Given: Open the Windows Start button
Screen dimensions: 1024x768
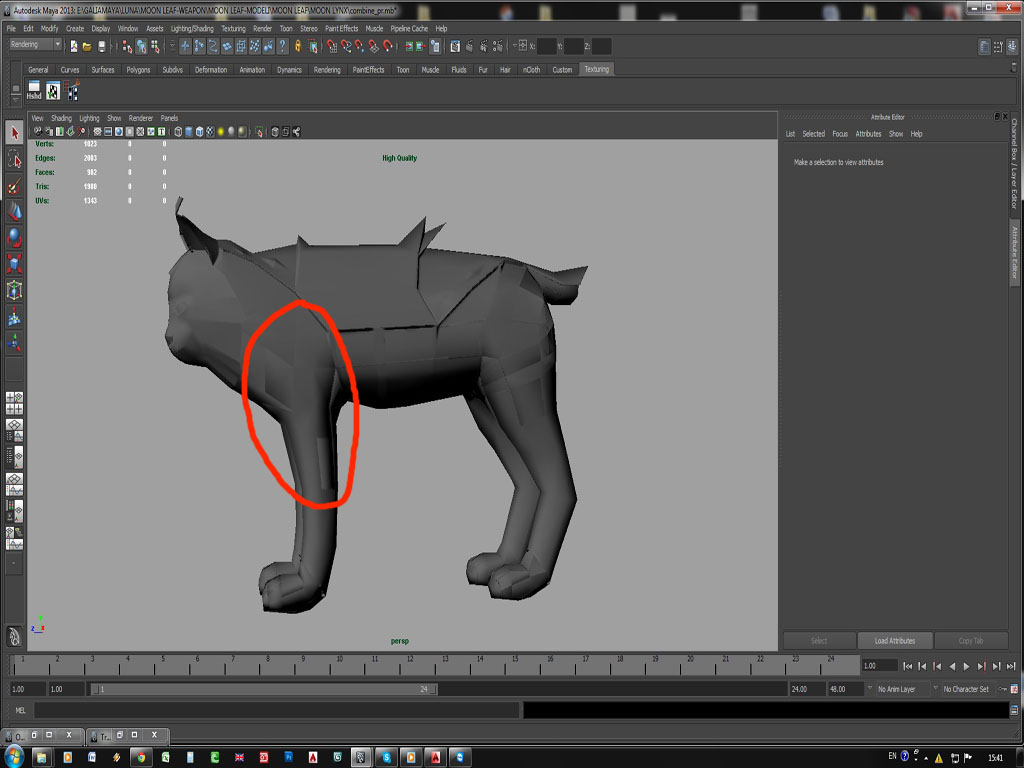Looking at the screenshot, I should pyautogui.click(x=13, y=757).
